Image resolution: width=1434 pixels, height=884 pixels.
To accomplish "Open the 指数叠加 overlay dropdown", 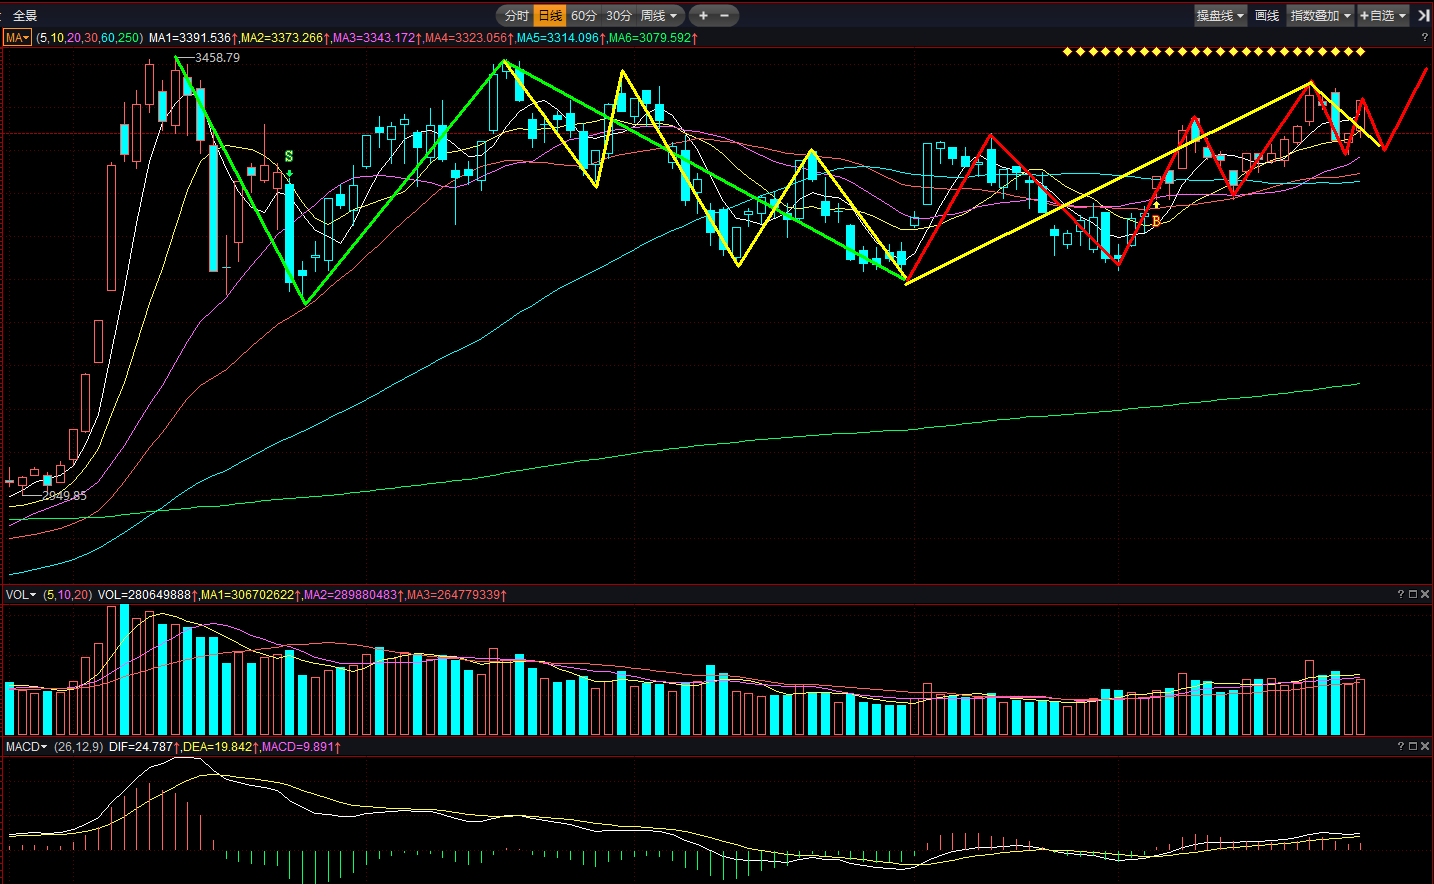I will pyautogui.click(x=1320, y=15).
